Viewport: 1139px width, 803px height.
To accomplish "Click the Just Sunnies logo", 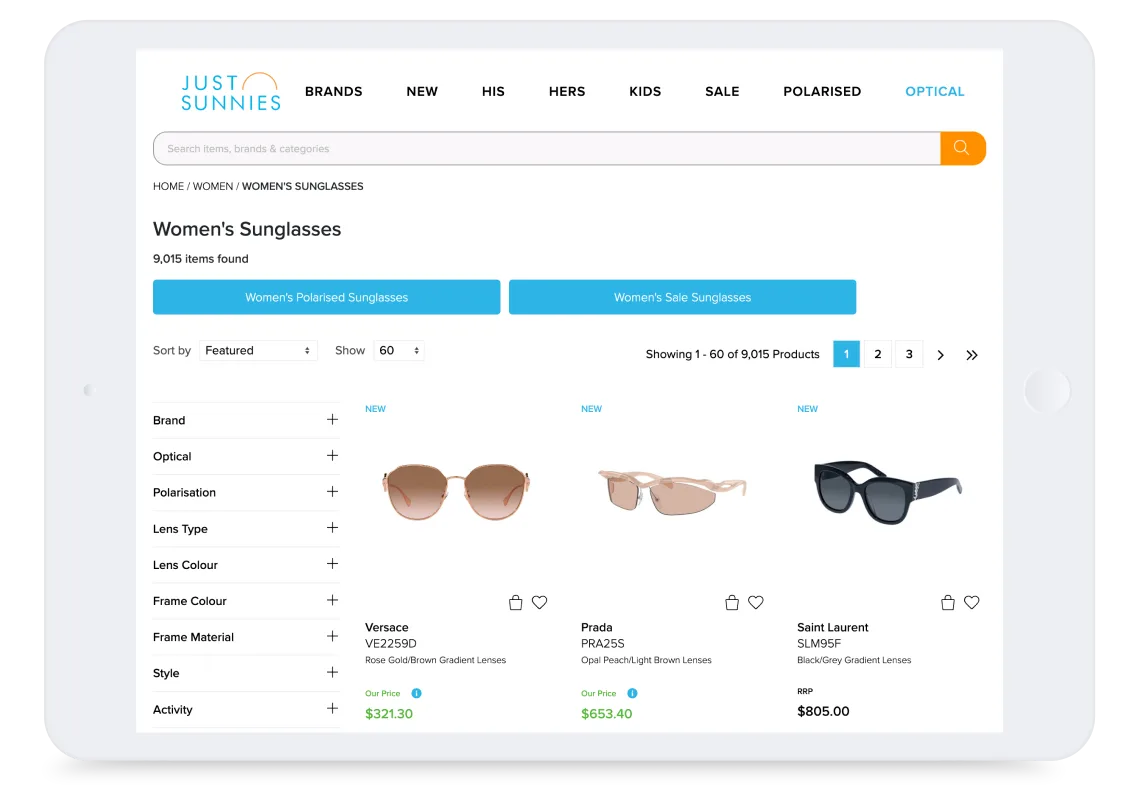I will (230, 92).
